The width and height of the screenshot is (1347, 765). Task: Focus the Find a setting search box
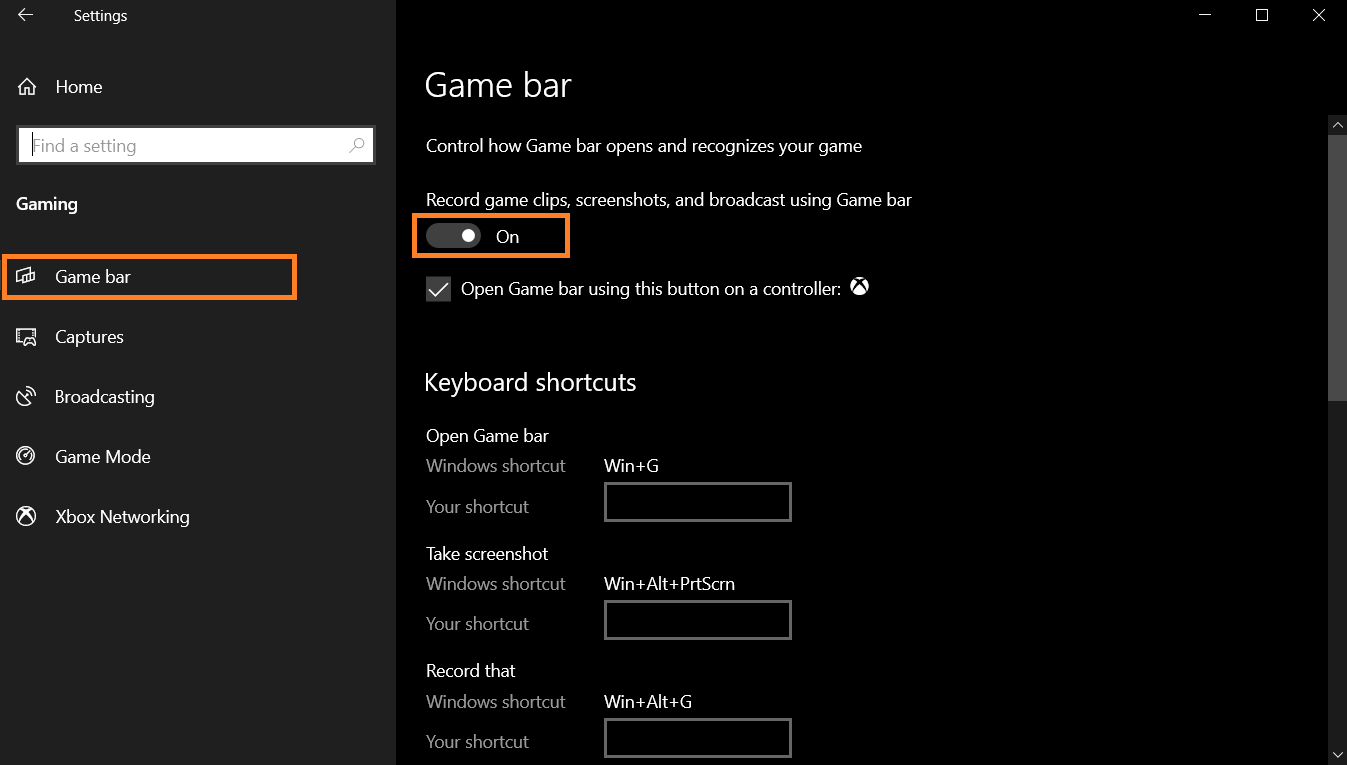[x=196, y=145]
